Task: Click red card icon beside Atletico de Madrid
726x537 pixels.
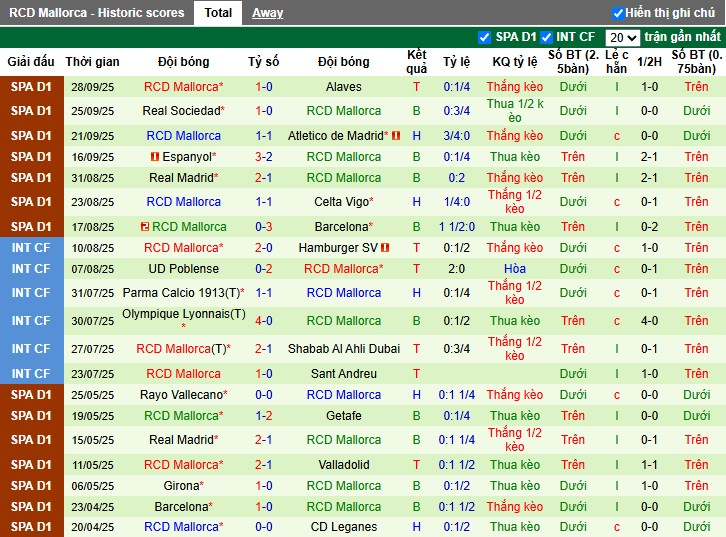Action: [396, 136]
